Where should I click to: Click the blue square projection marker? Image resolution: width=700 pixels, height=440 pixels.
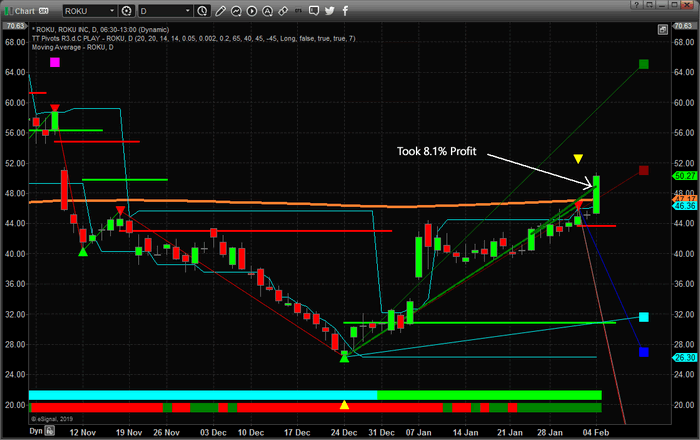[x=643, y=352]
